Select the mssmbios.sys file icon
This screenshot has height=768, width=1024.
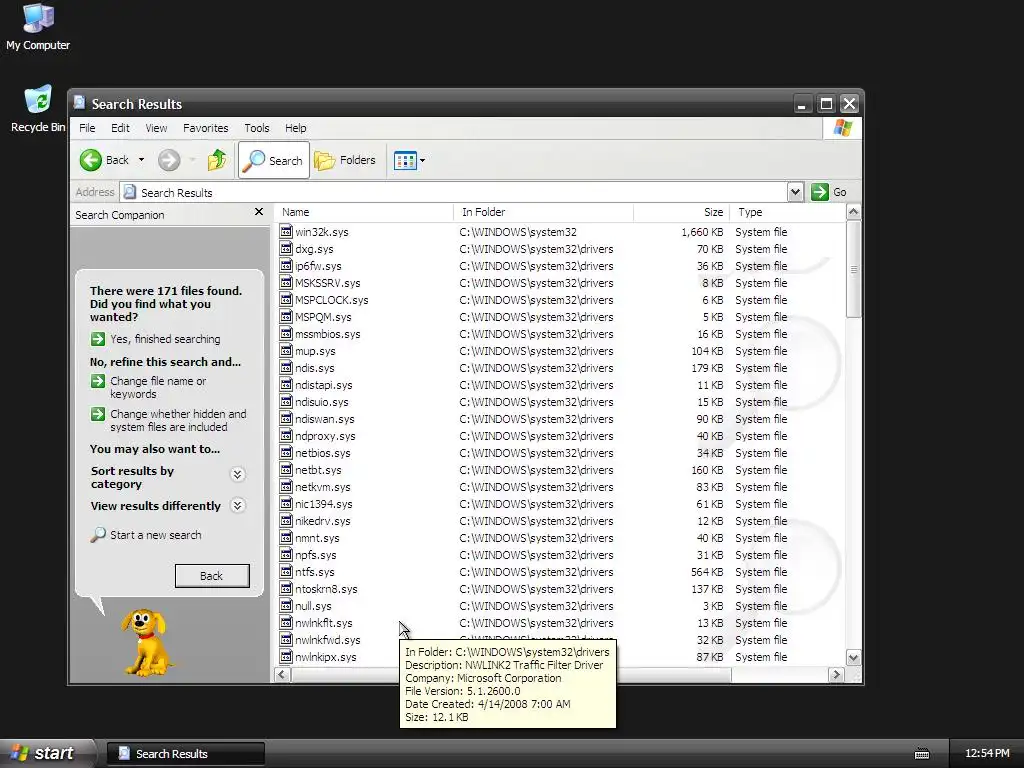(x=285, y=333)
